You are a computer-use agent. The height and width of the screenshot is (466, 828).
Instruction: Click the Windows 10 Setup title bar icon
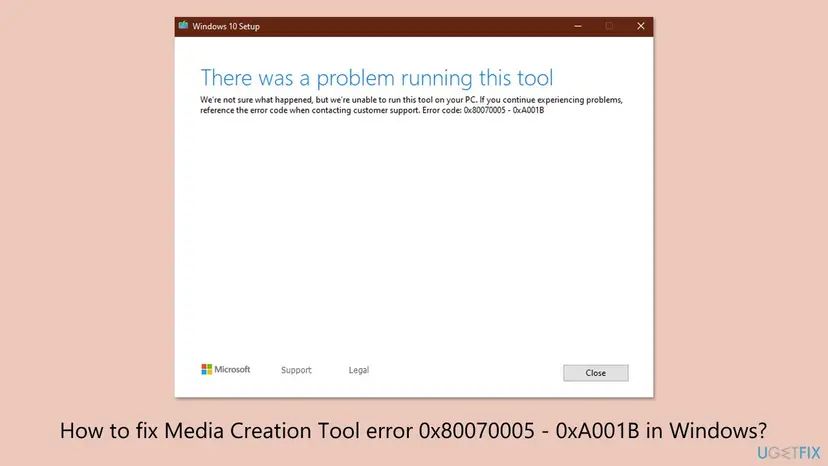point(183,25)
